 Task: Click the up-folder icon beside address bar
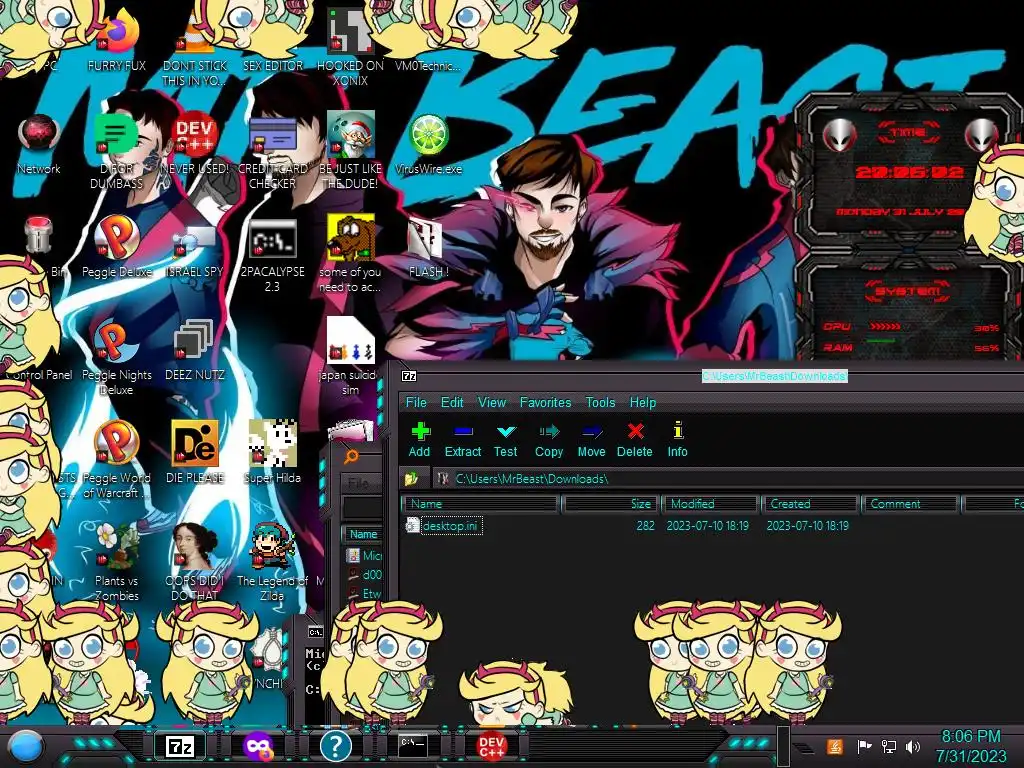click(x=411, y=479)
